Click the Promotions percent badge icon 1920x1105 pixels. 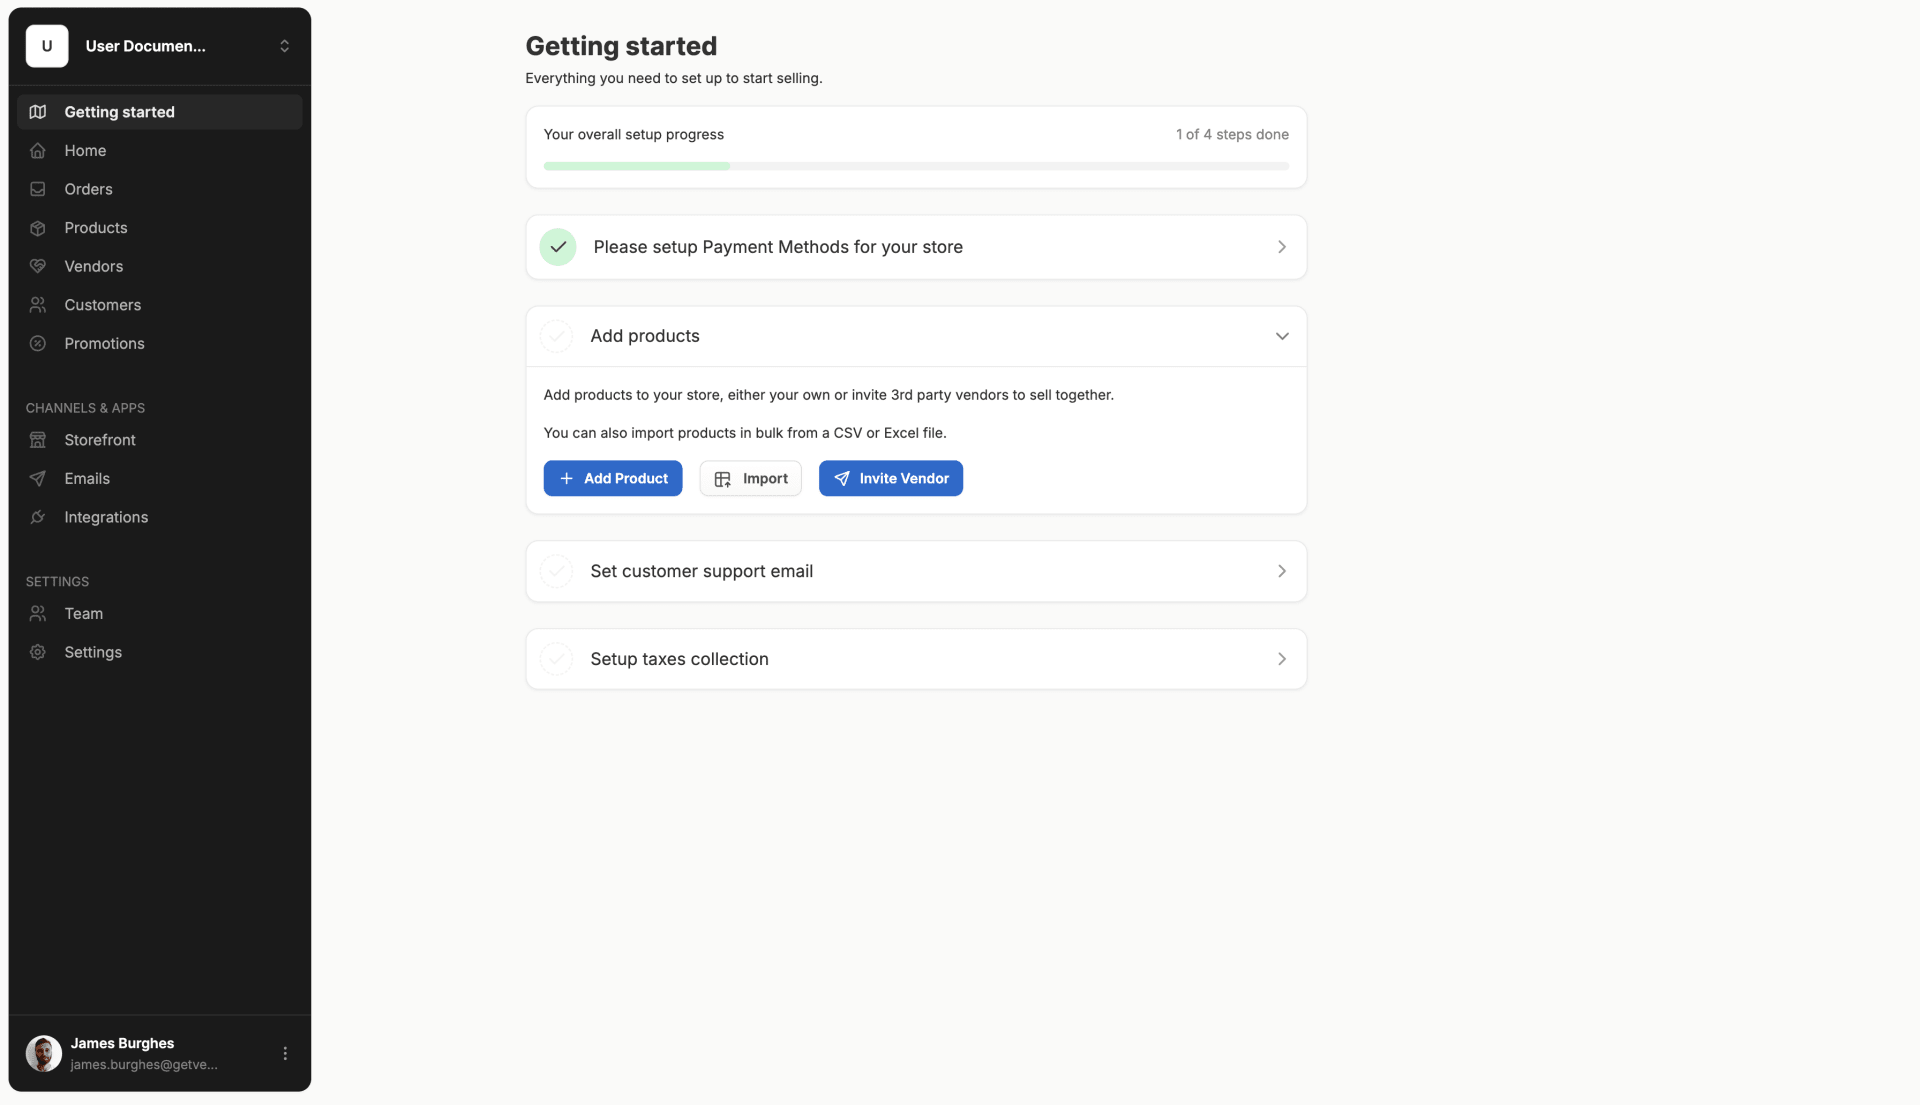tap(38, 343)
